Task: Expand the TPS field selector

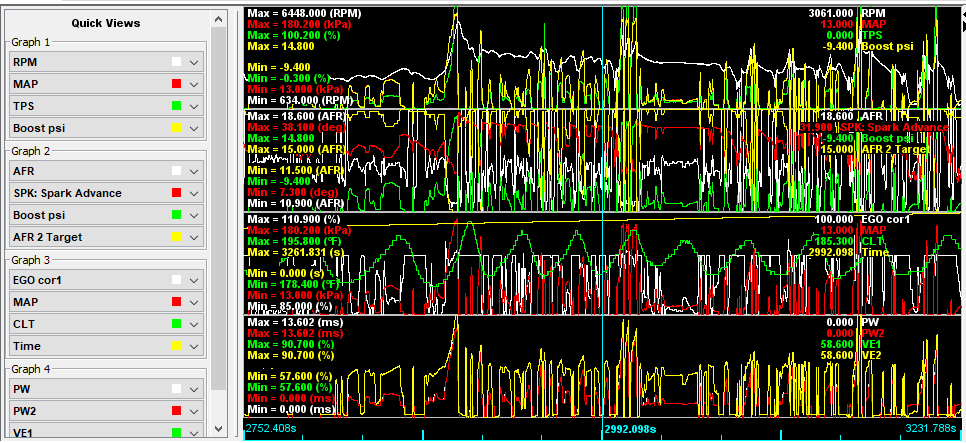Action: (x=195, y=106)
